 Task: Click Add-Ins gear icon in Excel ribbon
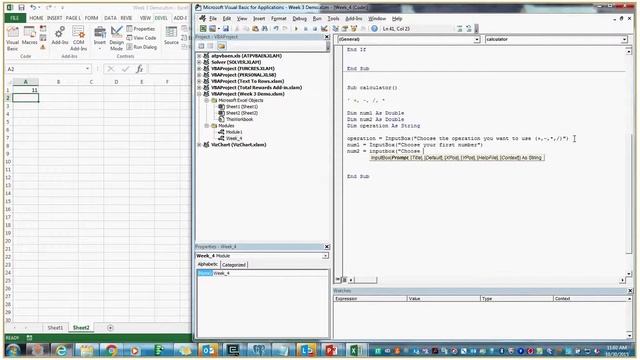coord(60,36)
